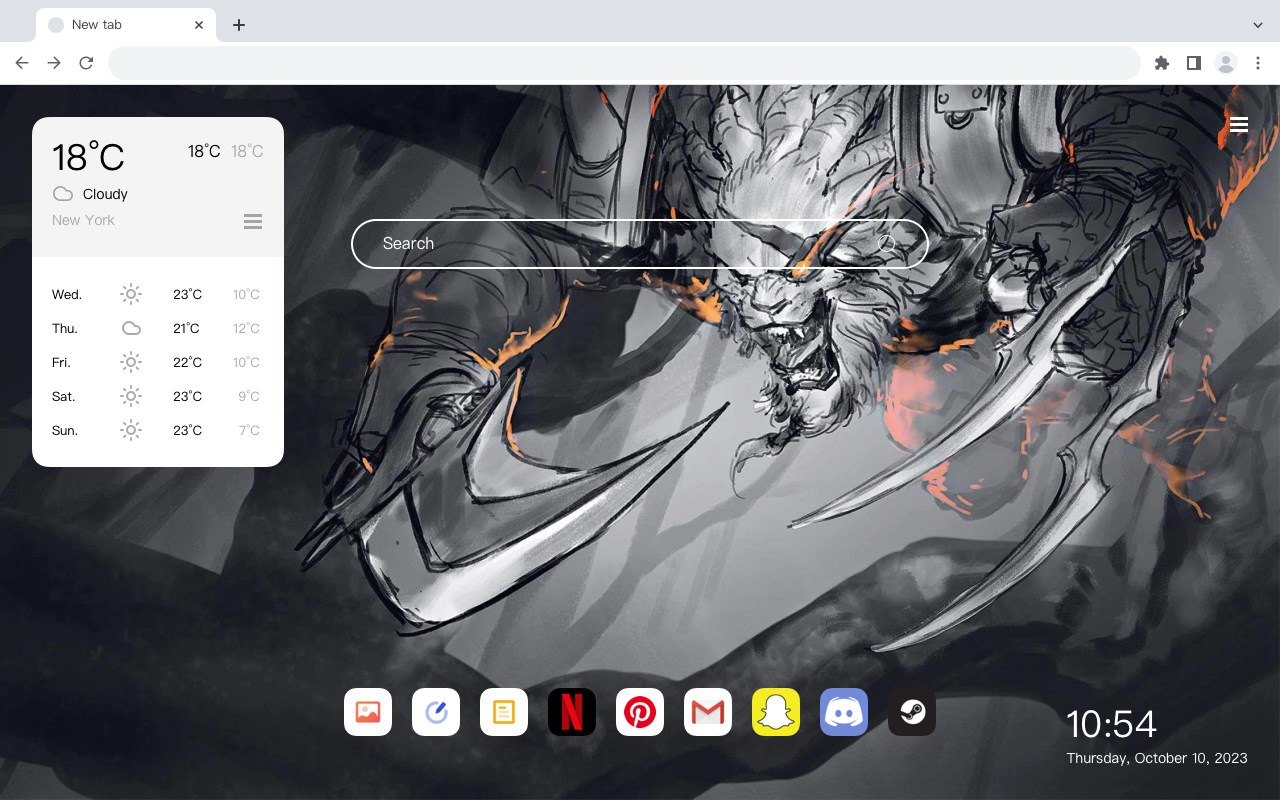Open the Chrome profile avatar

(x=1226, y=63)
